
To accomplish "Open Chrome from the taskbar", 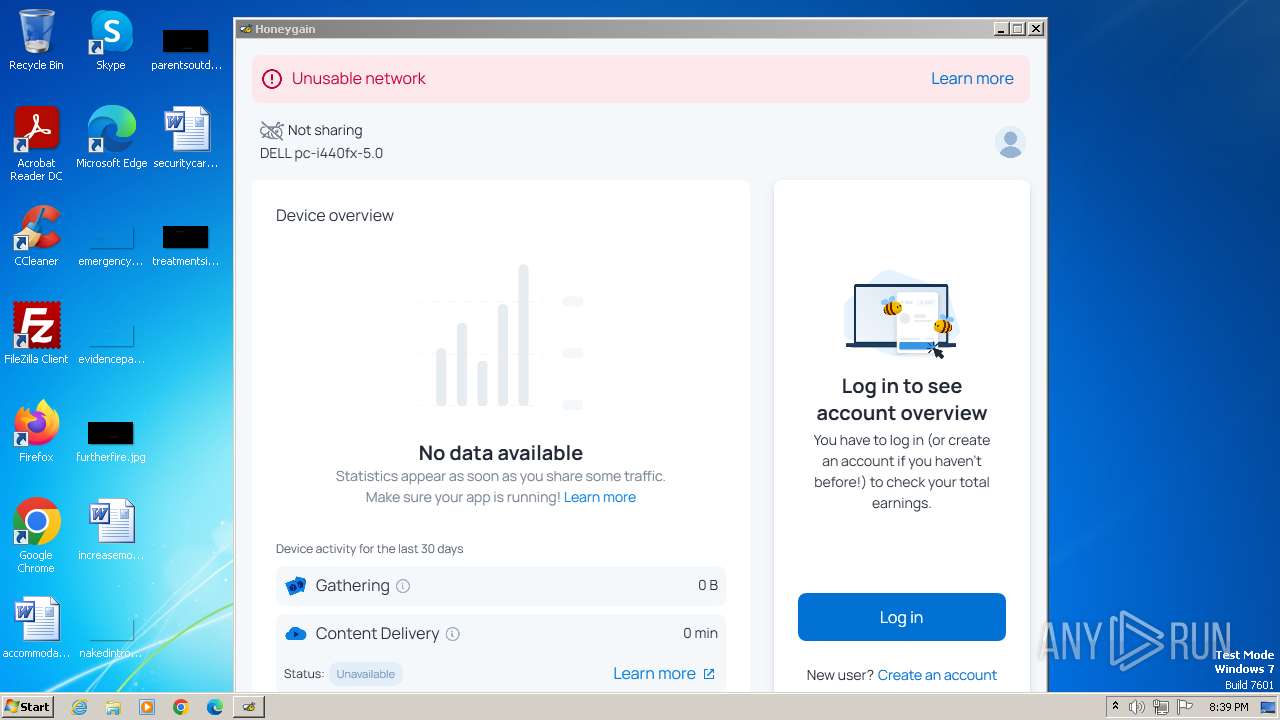I will click(181, 707).
